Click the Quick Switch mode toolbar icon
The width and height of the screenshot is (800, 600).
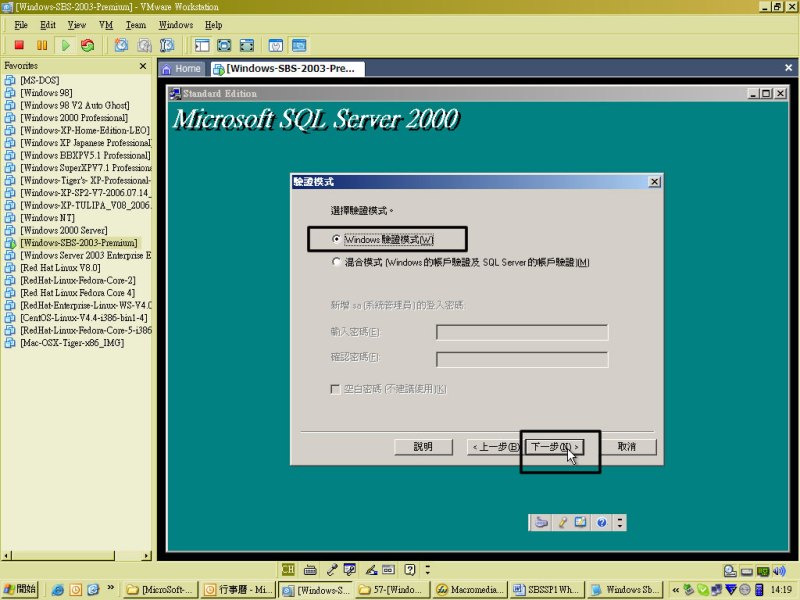coord(224,45)
